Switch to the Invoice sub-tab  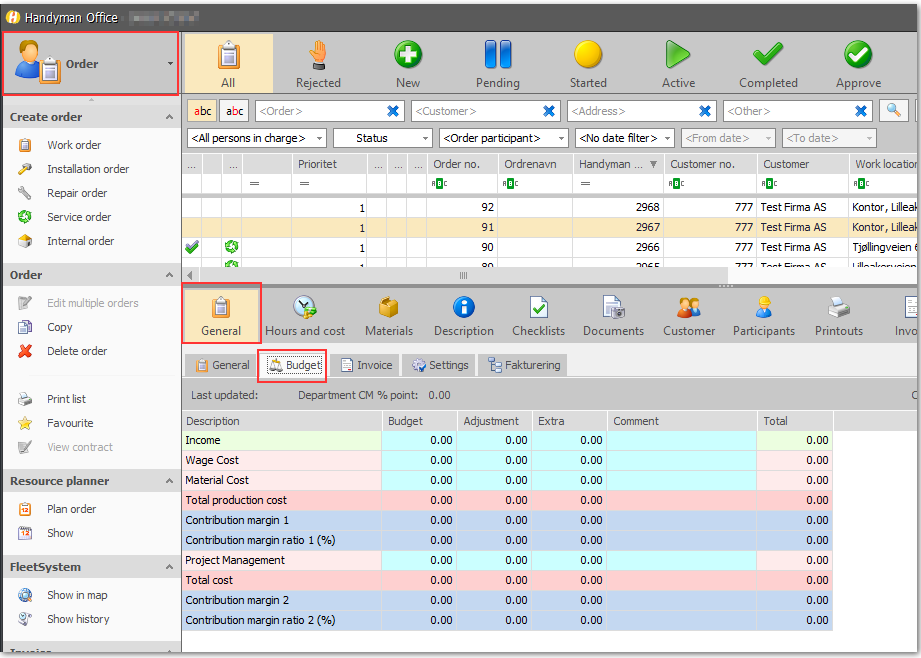(367, 365)
